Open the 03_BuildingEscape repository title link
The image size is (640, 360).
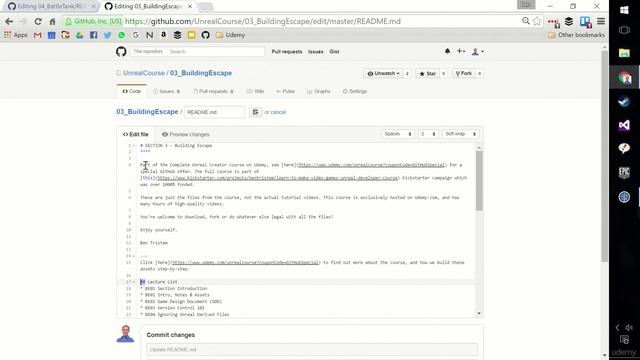coord(201,73)
